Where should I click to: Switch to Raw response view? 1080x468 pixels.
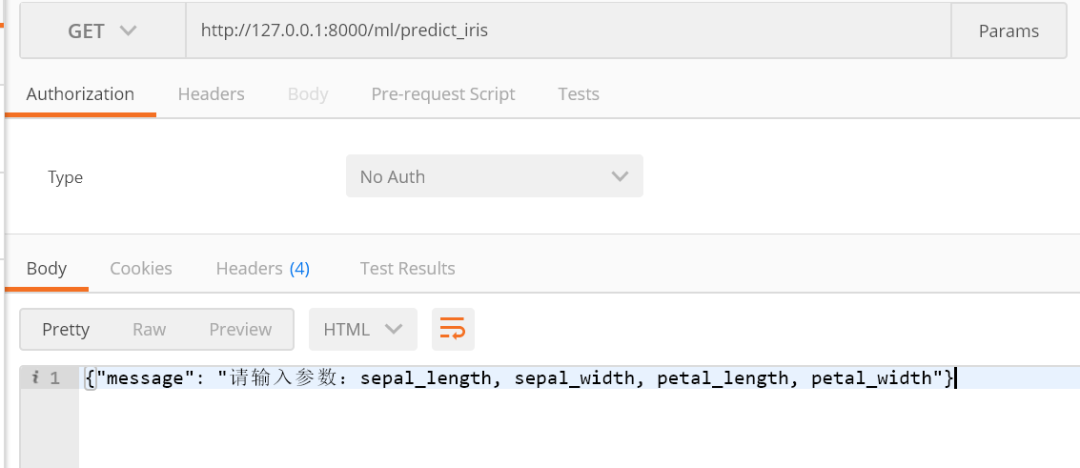click(149, 329)
